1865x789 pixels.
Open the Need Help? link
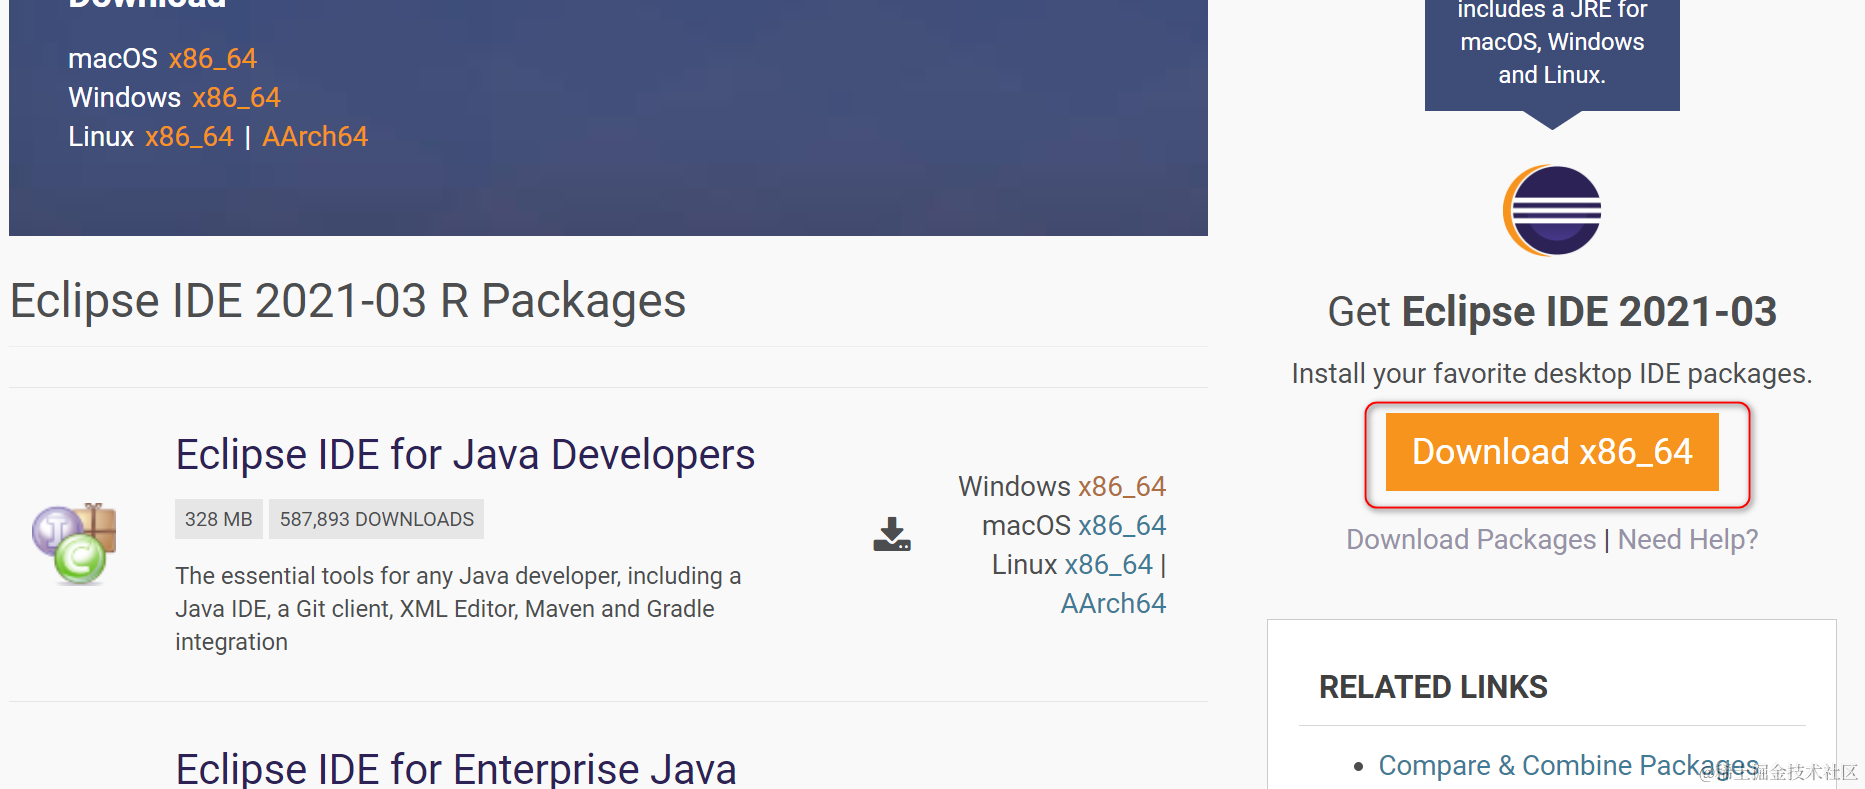tap(1688, 540)
